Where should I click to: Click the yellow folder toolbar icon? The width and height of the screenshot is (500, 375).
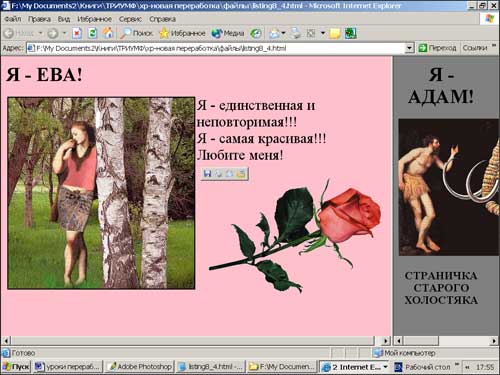pyautogui.click(x=335, y=33)
